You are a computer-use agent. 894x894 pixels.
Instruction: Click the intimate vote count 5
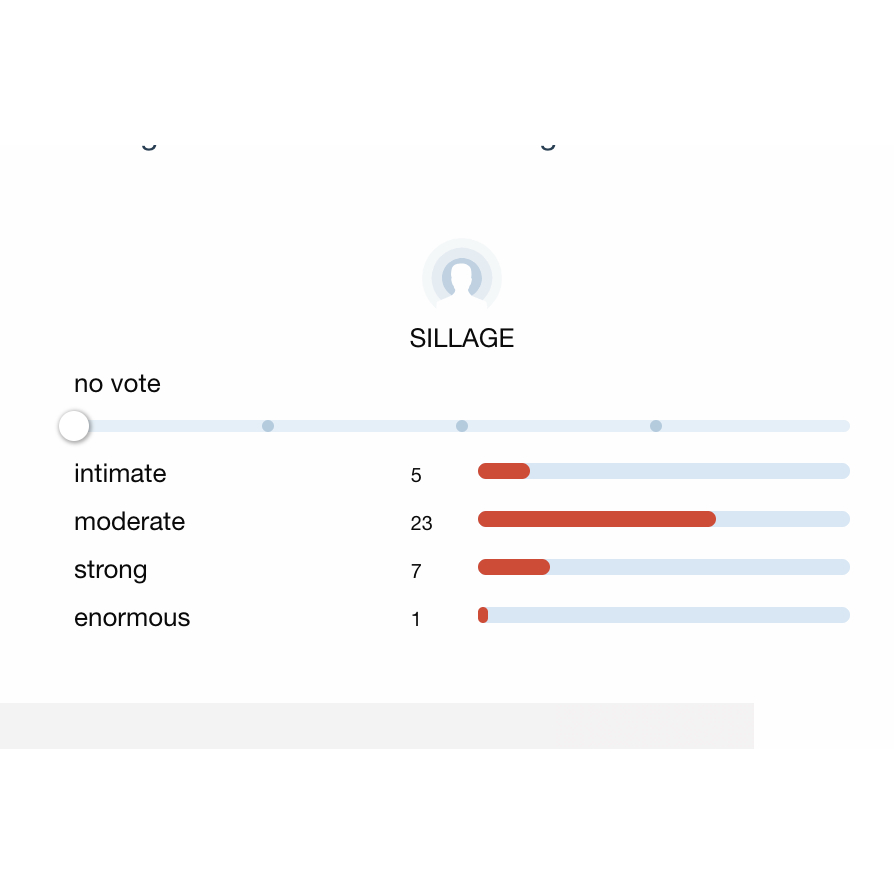tap(416, 475)
